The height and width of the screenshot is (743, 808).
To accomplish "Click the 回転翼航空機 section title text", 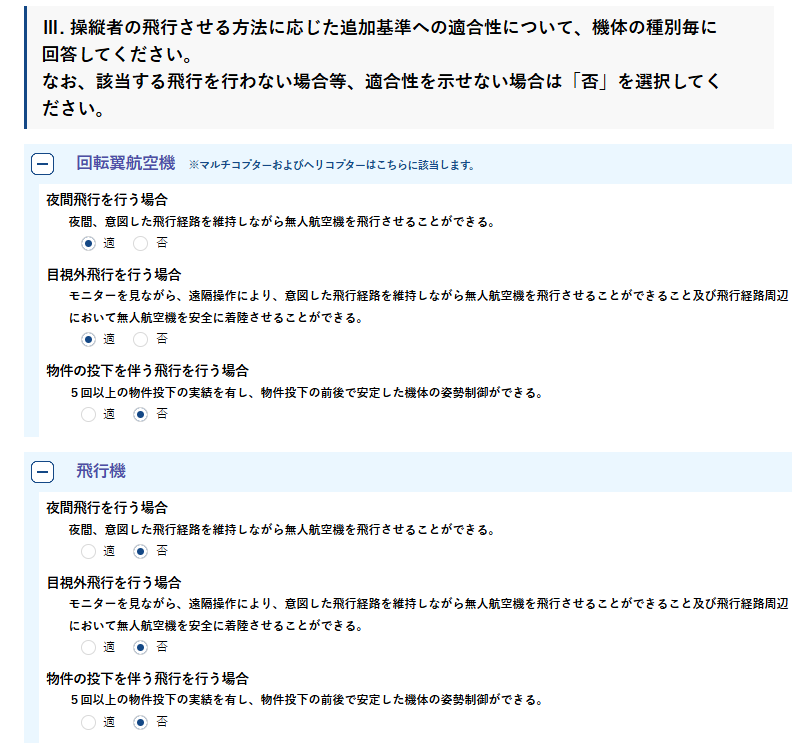I will pyautogui.click(x=126, y=163).
